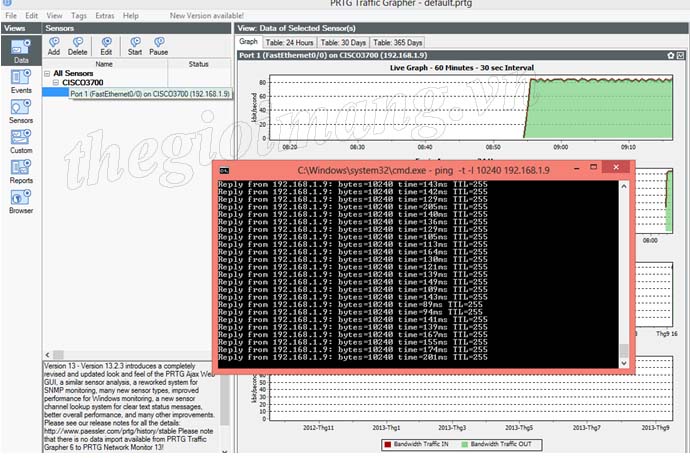Open the Help menu
Viewport: 690px width, 458px height.
point(131,16)
